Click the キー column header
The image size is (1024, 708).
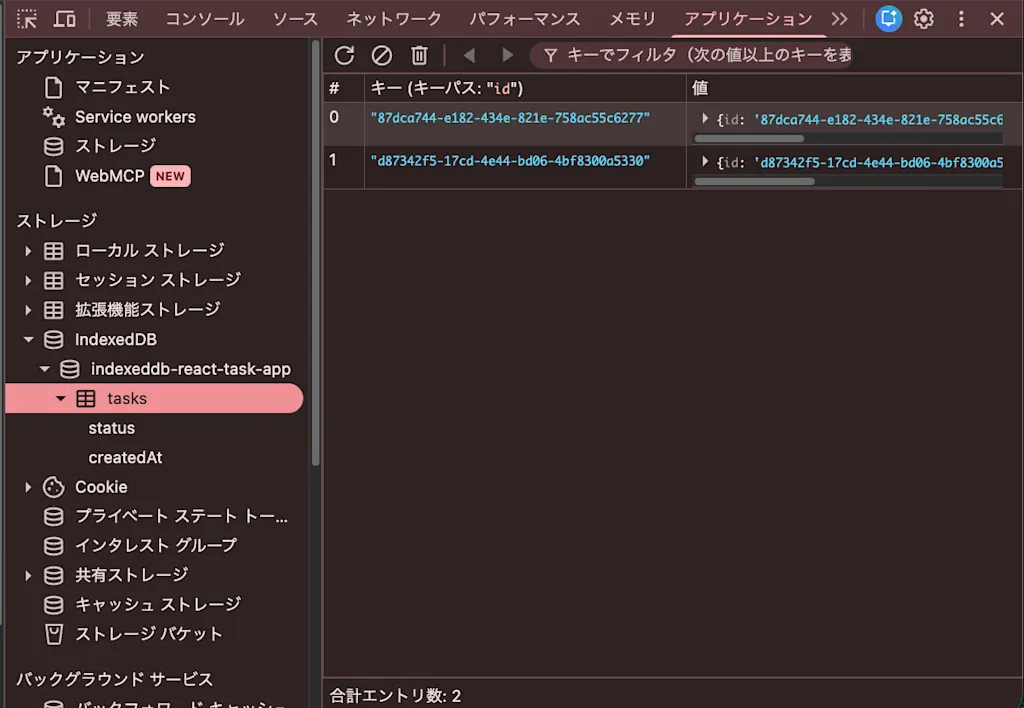(x=525, y=88)
